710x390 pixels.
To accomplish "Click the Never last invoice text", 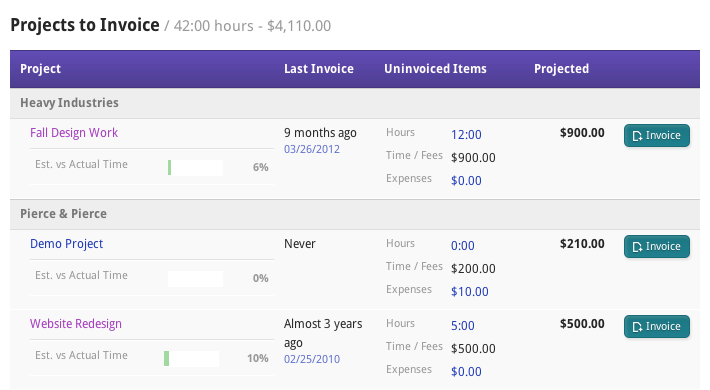I will tap(300, 244).
